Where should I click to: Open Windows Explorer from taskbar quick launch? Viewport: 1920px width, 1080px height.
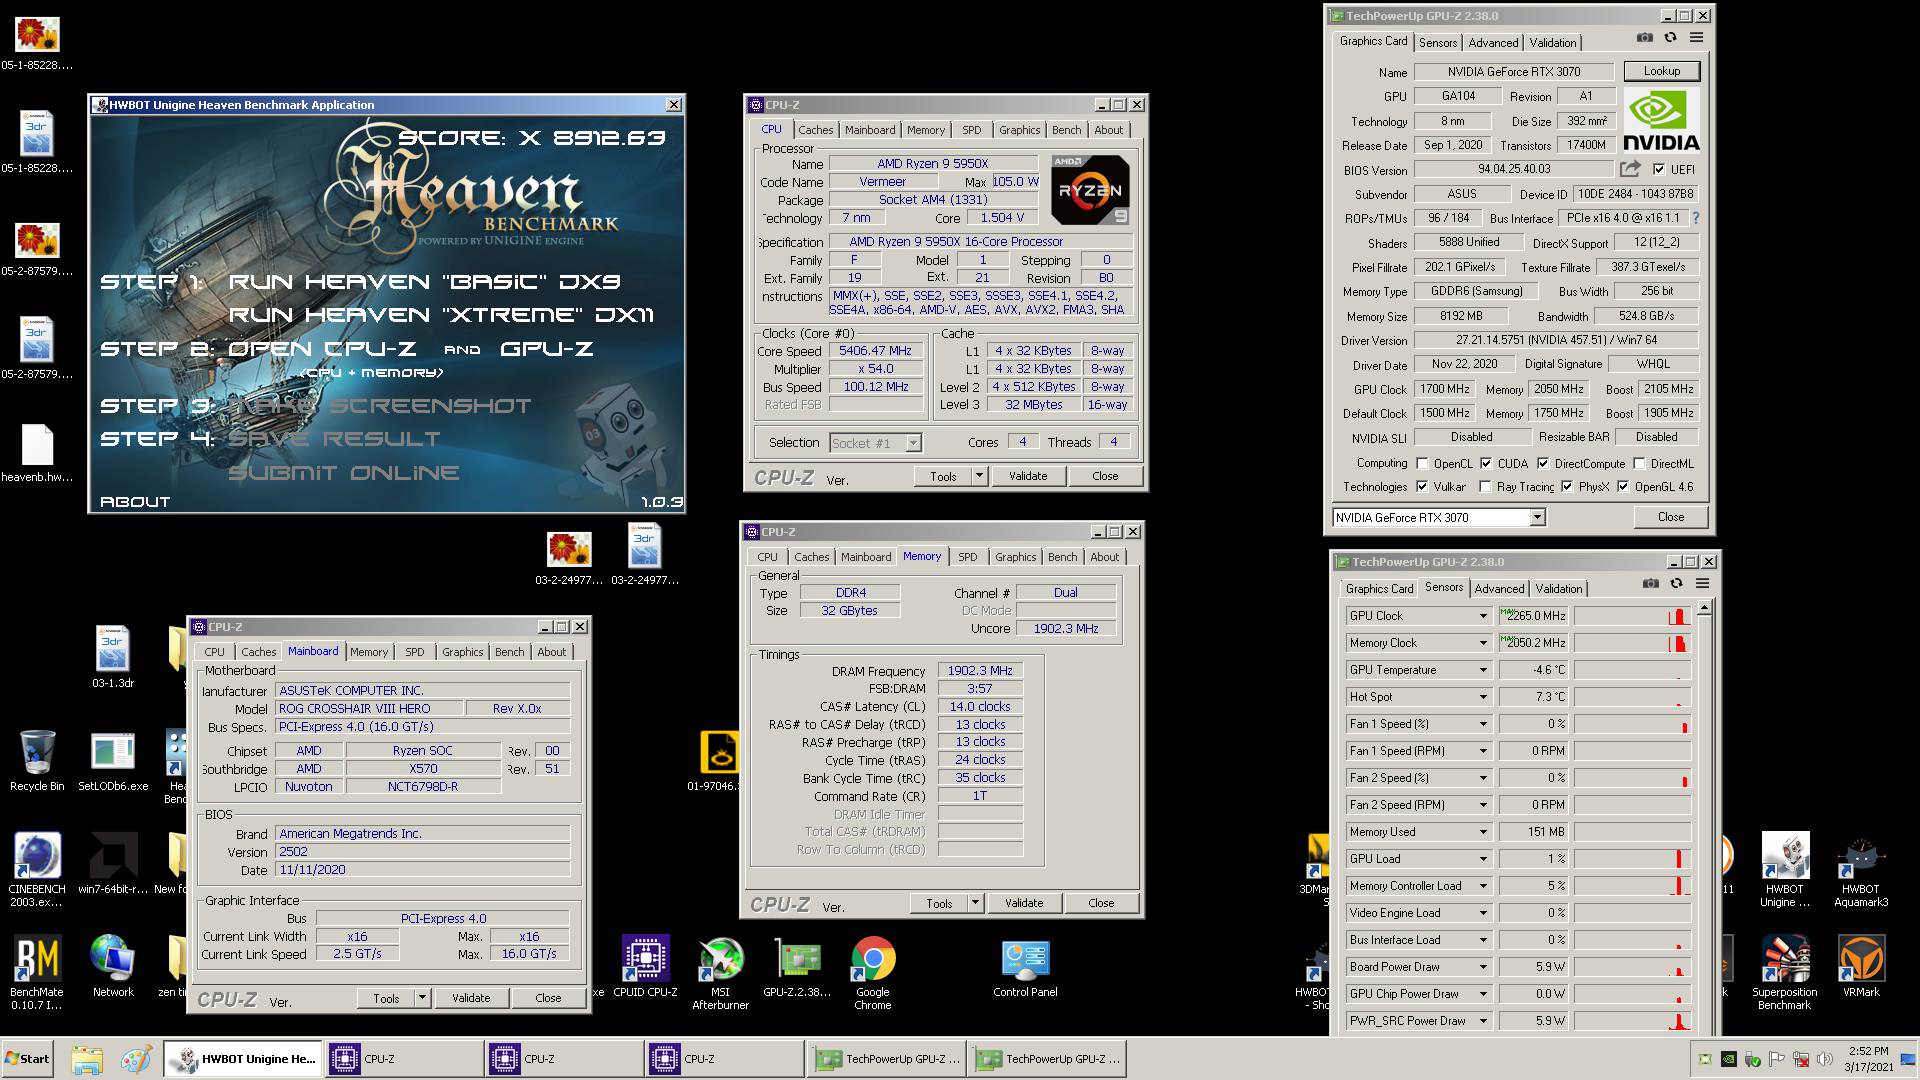click(x=87, y=1059)
